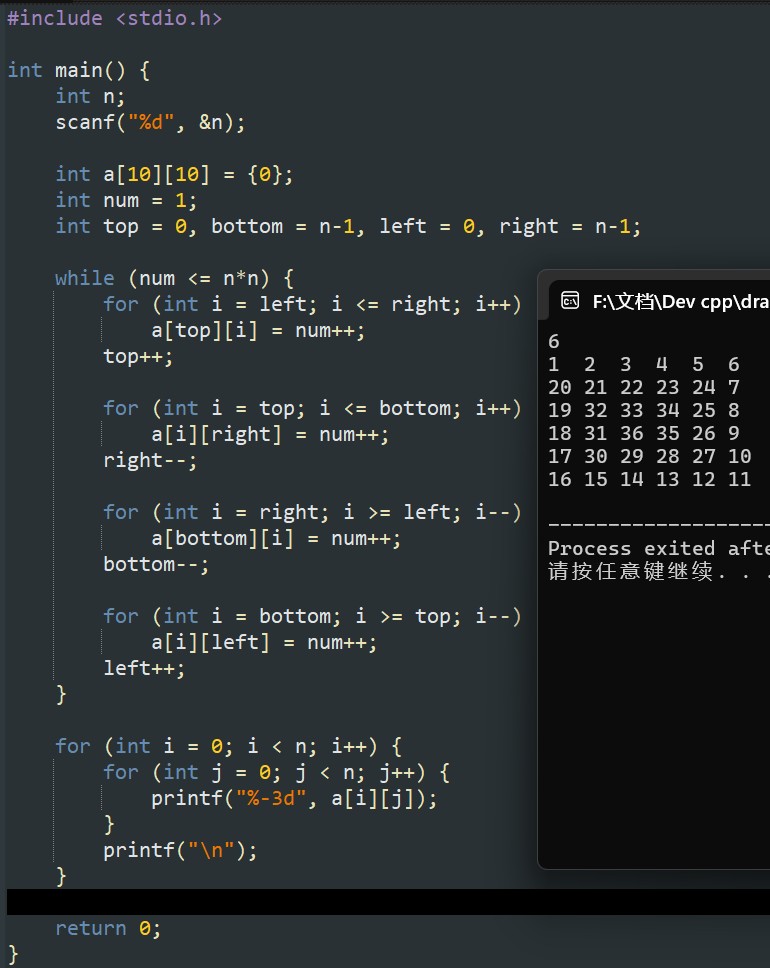Click the 'for (int i = top; i <= bottom' line
The image size is (770, 968).
point(312,409)
